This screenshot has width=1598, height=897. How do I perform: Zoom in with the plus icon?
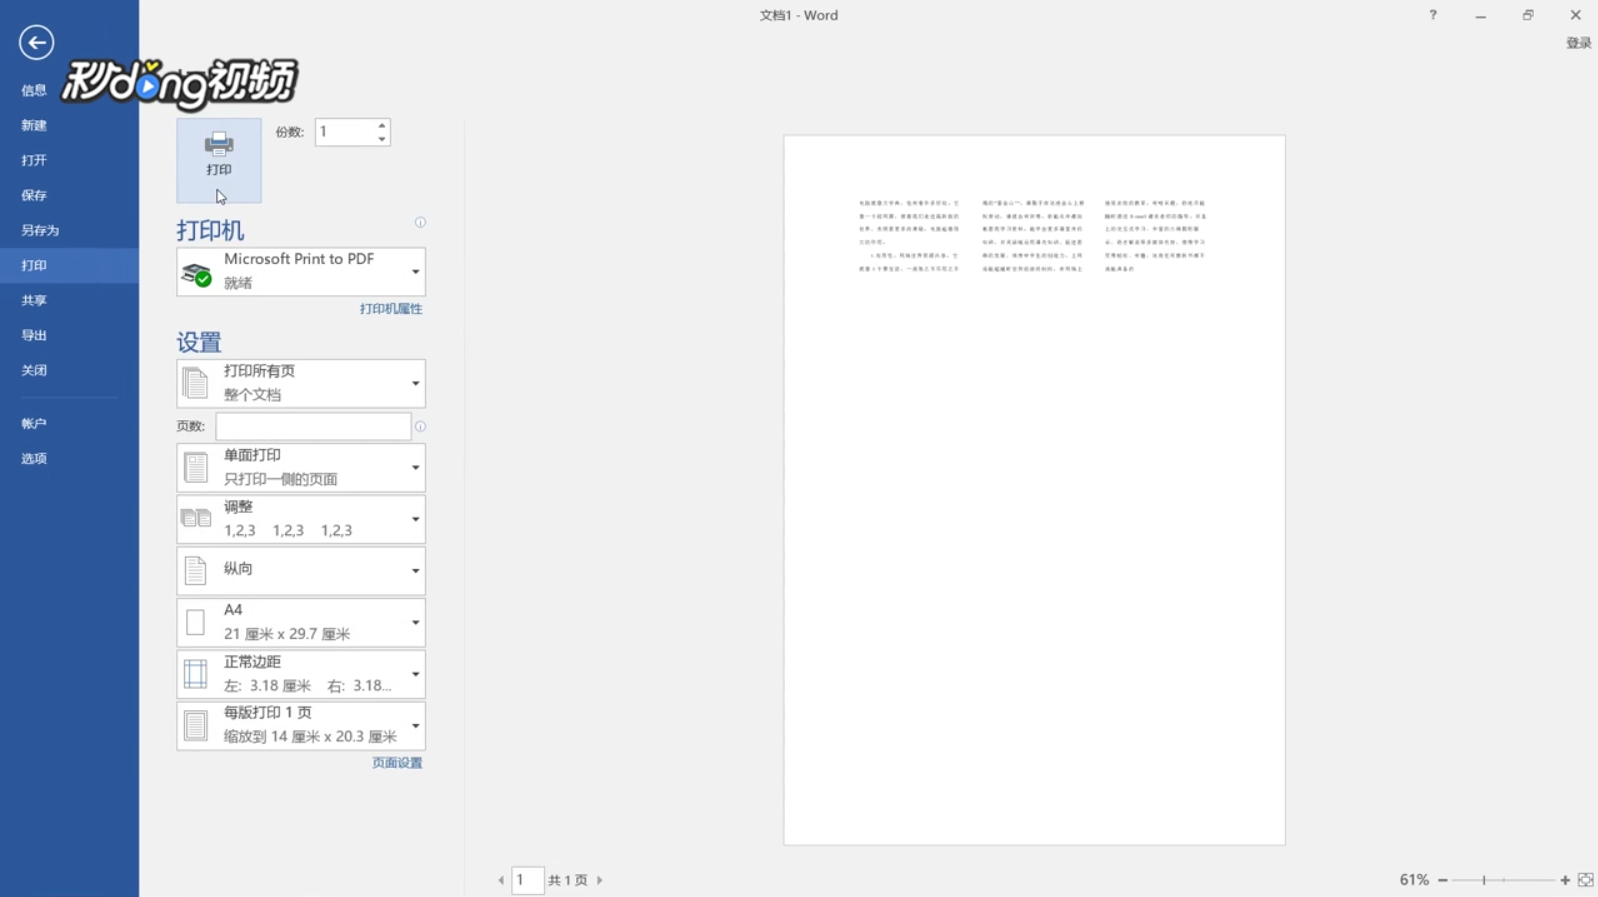point(1565,880)
